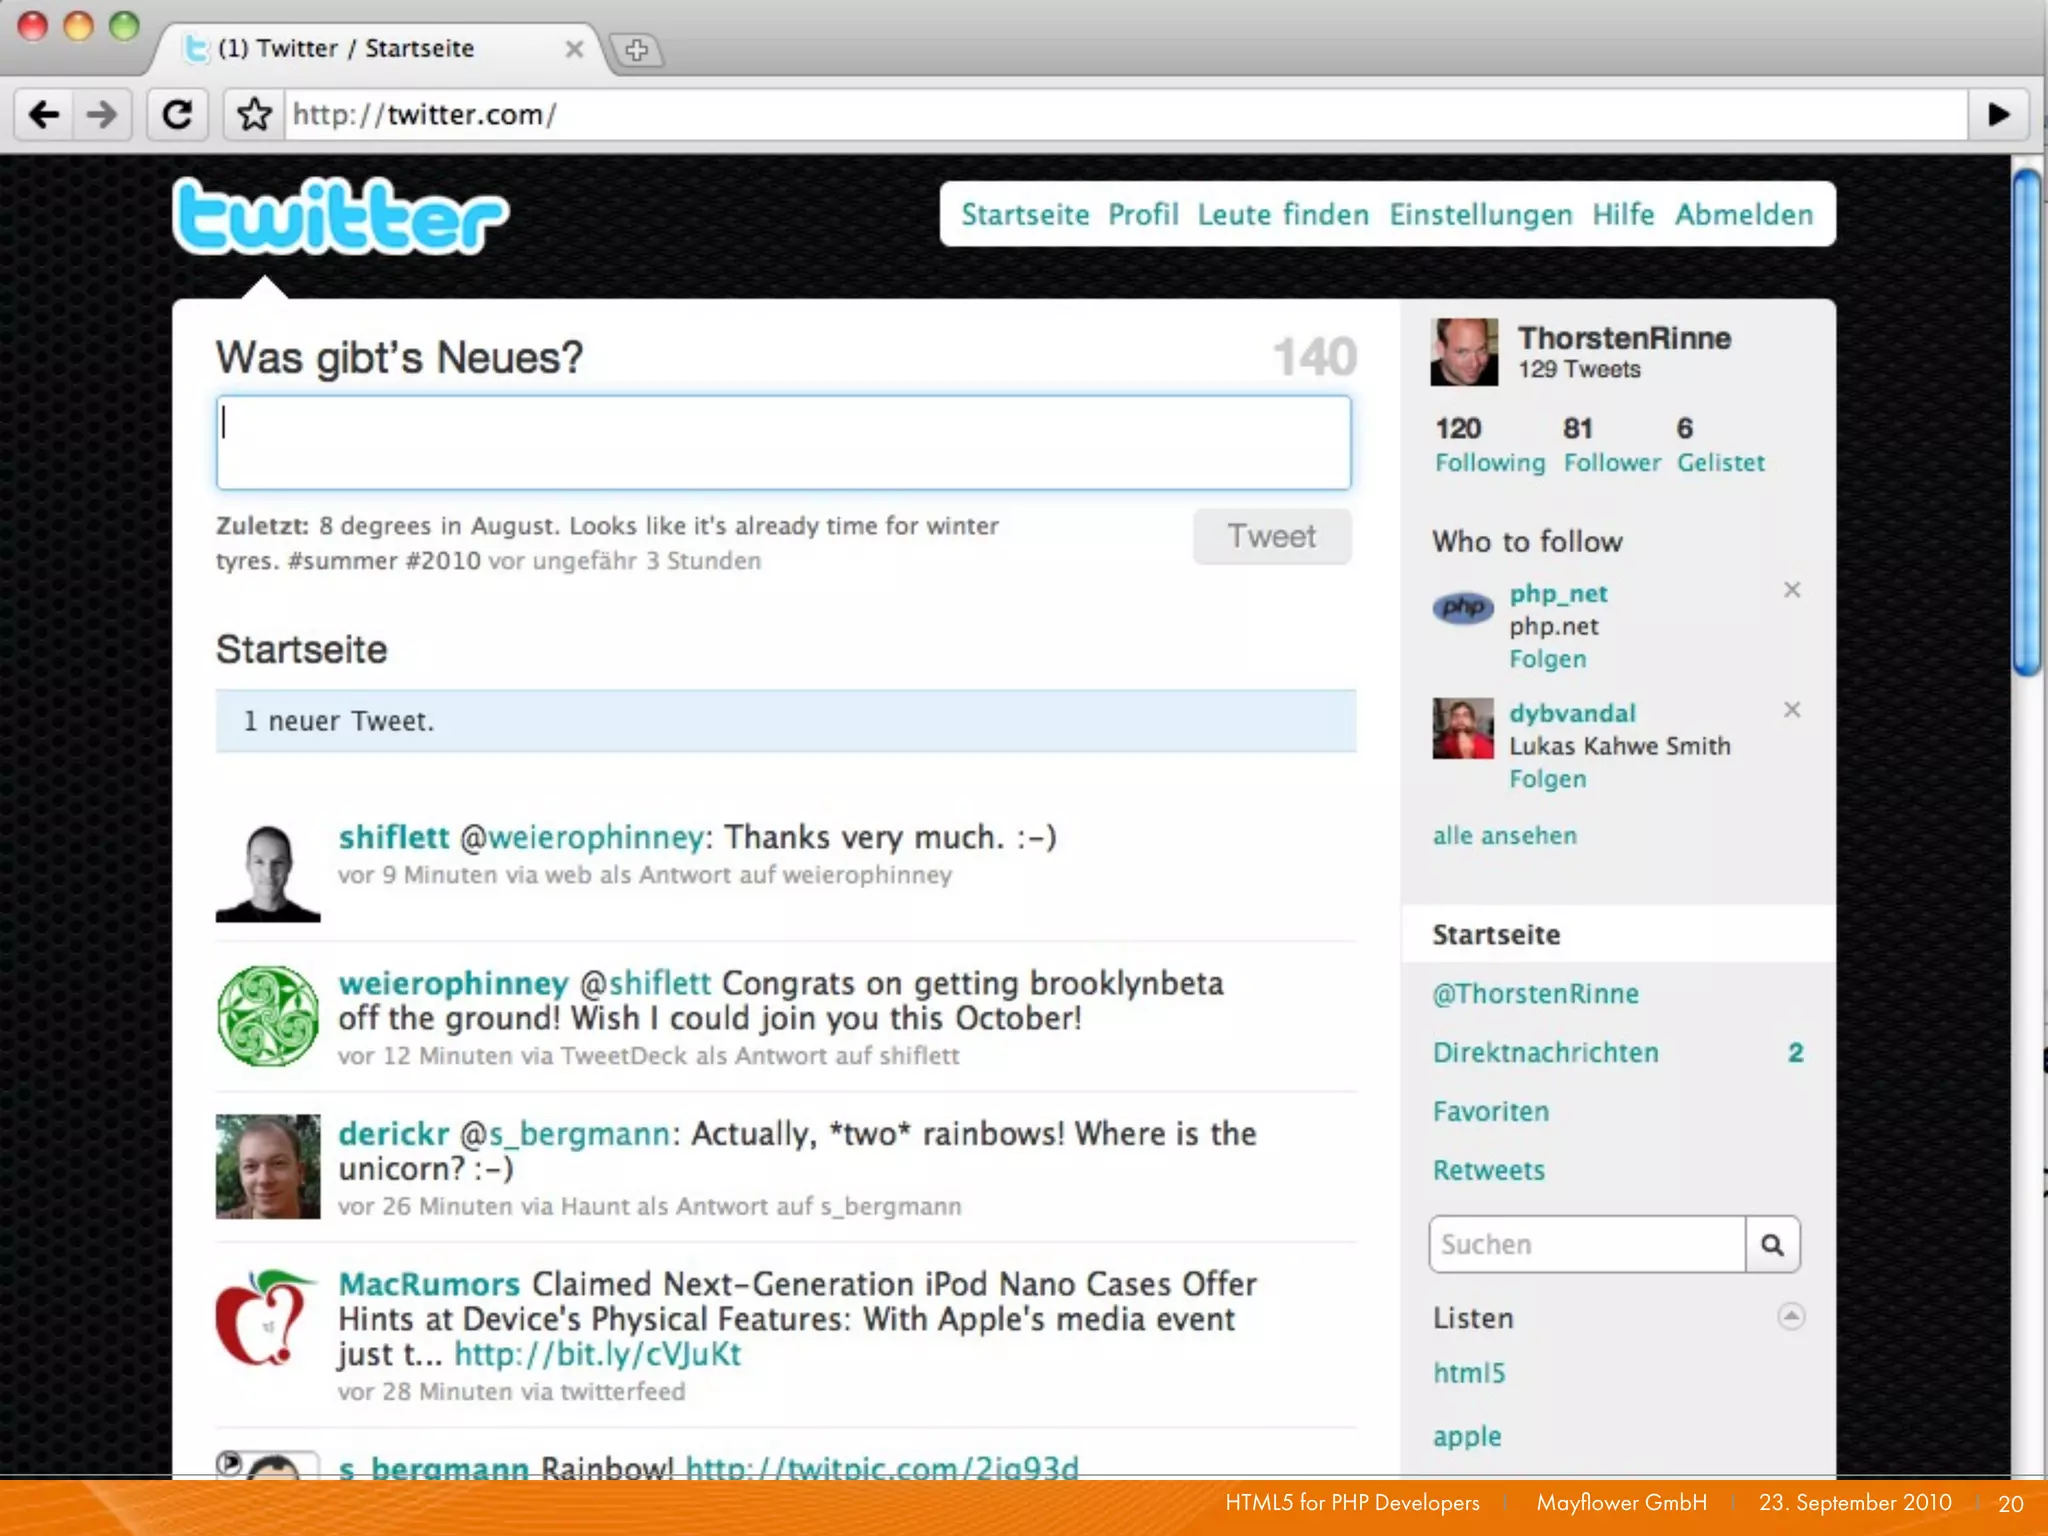Dismiss the php_net follow suggestion
Viewport: 2048px width, 1536px height.
[1792, 590]
